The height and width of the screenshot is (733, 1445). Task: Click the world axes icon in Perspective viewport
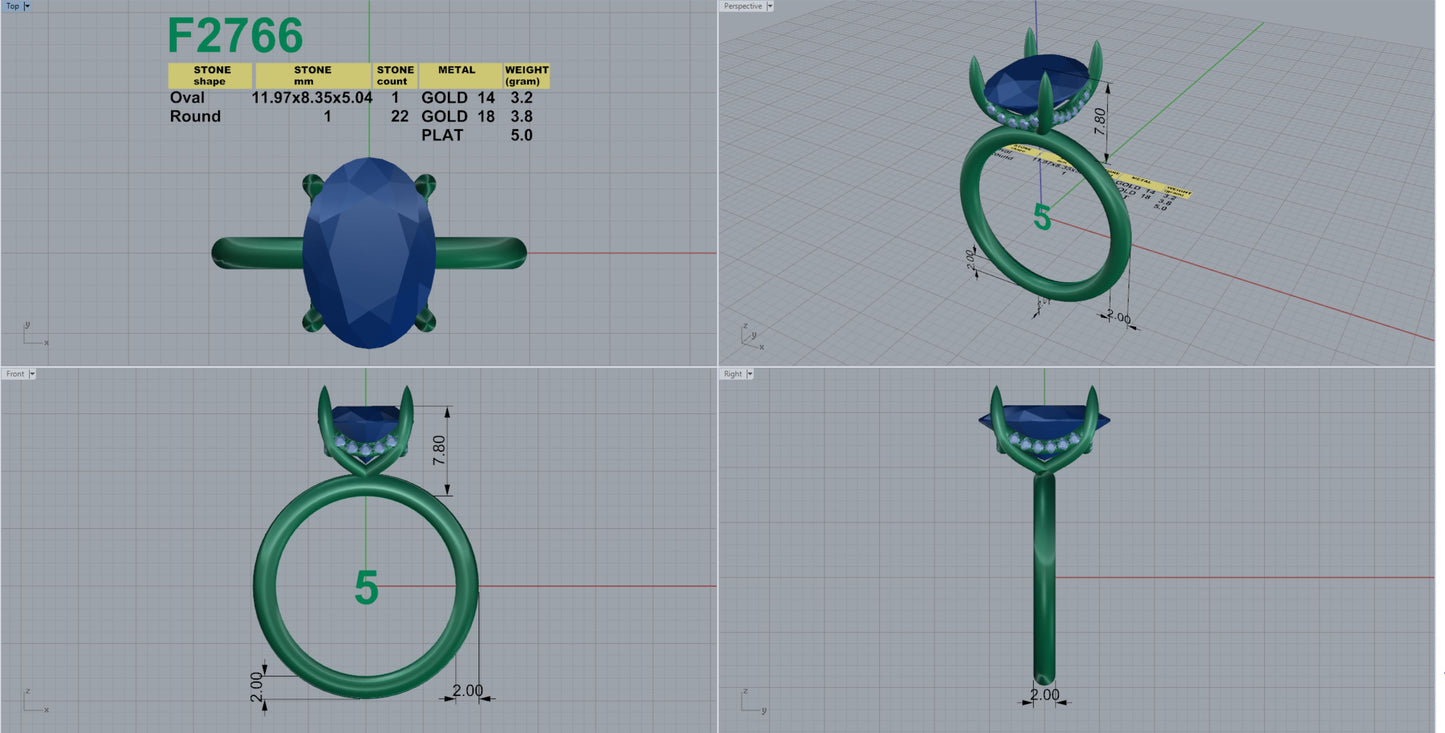click(x=751, y=336)
